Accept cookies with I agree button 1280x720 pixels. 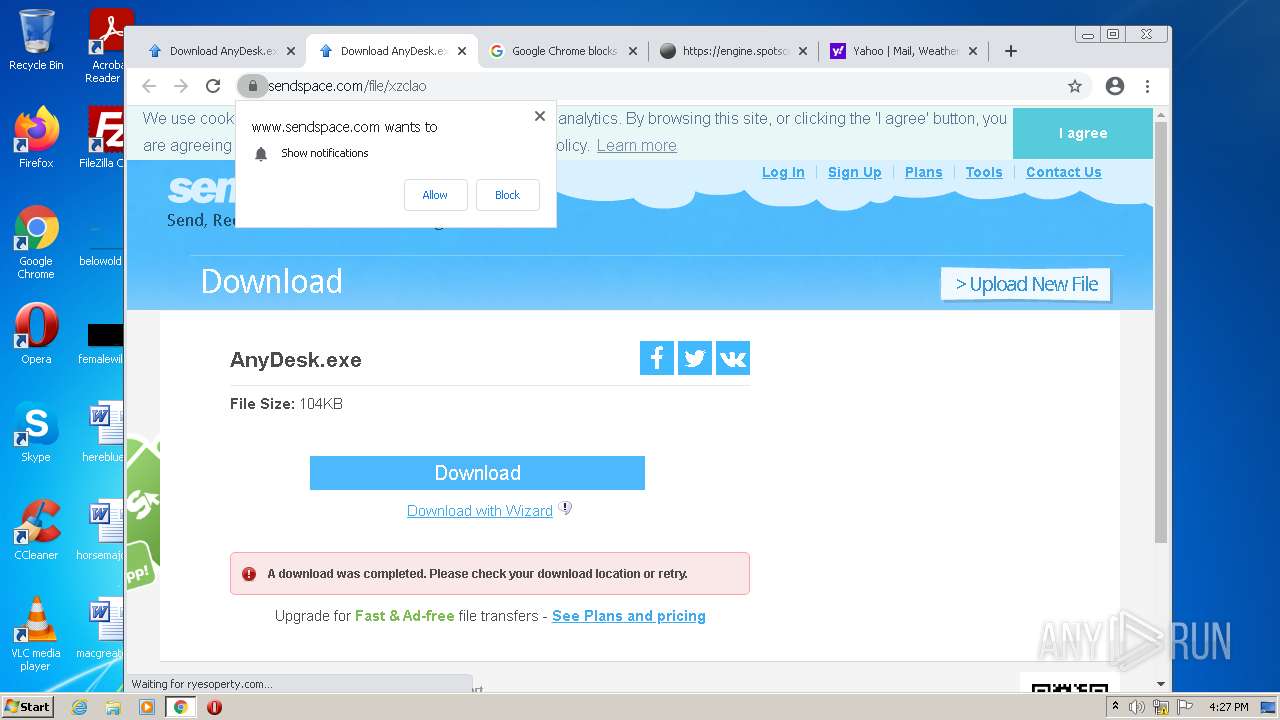coord(1083,133)
